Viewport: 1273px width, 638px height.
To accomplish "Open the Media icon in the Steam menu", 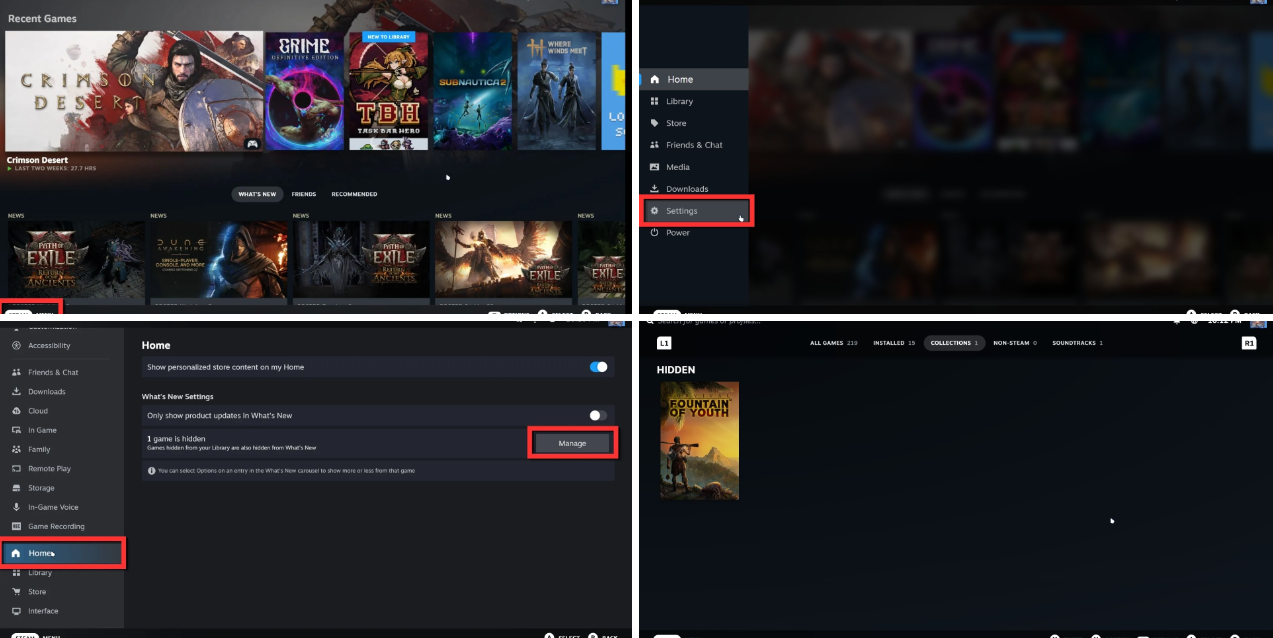I will coord(654,167).
